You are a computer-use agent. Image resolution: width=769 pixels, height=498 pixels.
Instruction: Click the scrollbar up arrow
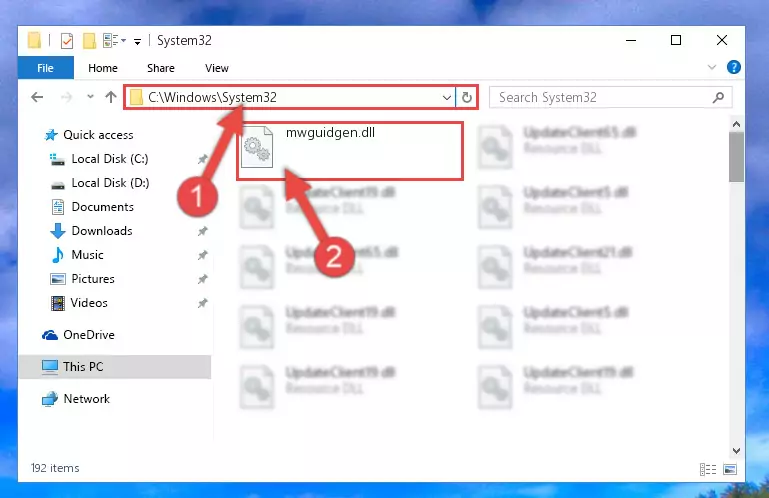(736, 124)
